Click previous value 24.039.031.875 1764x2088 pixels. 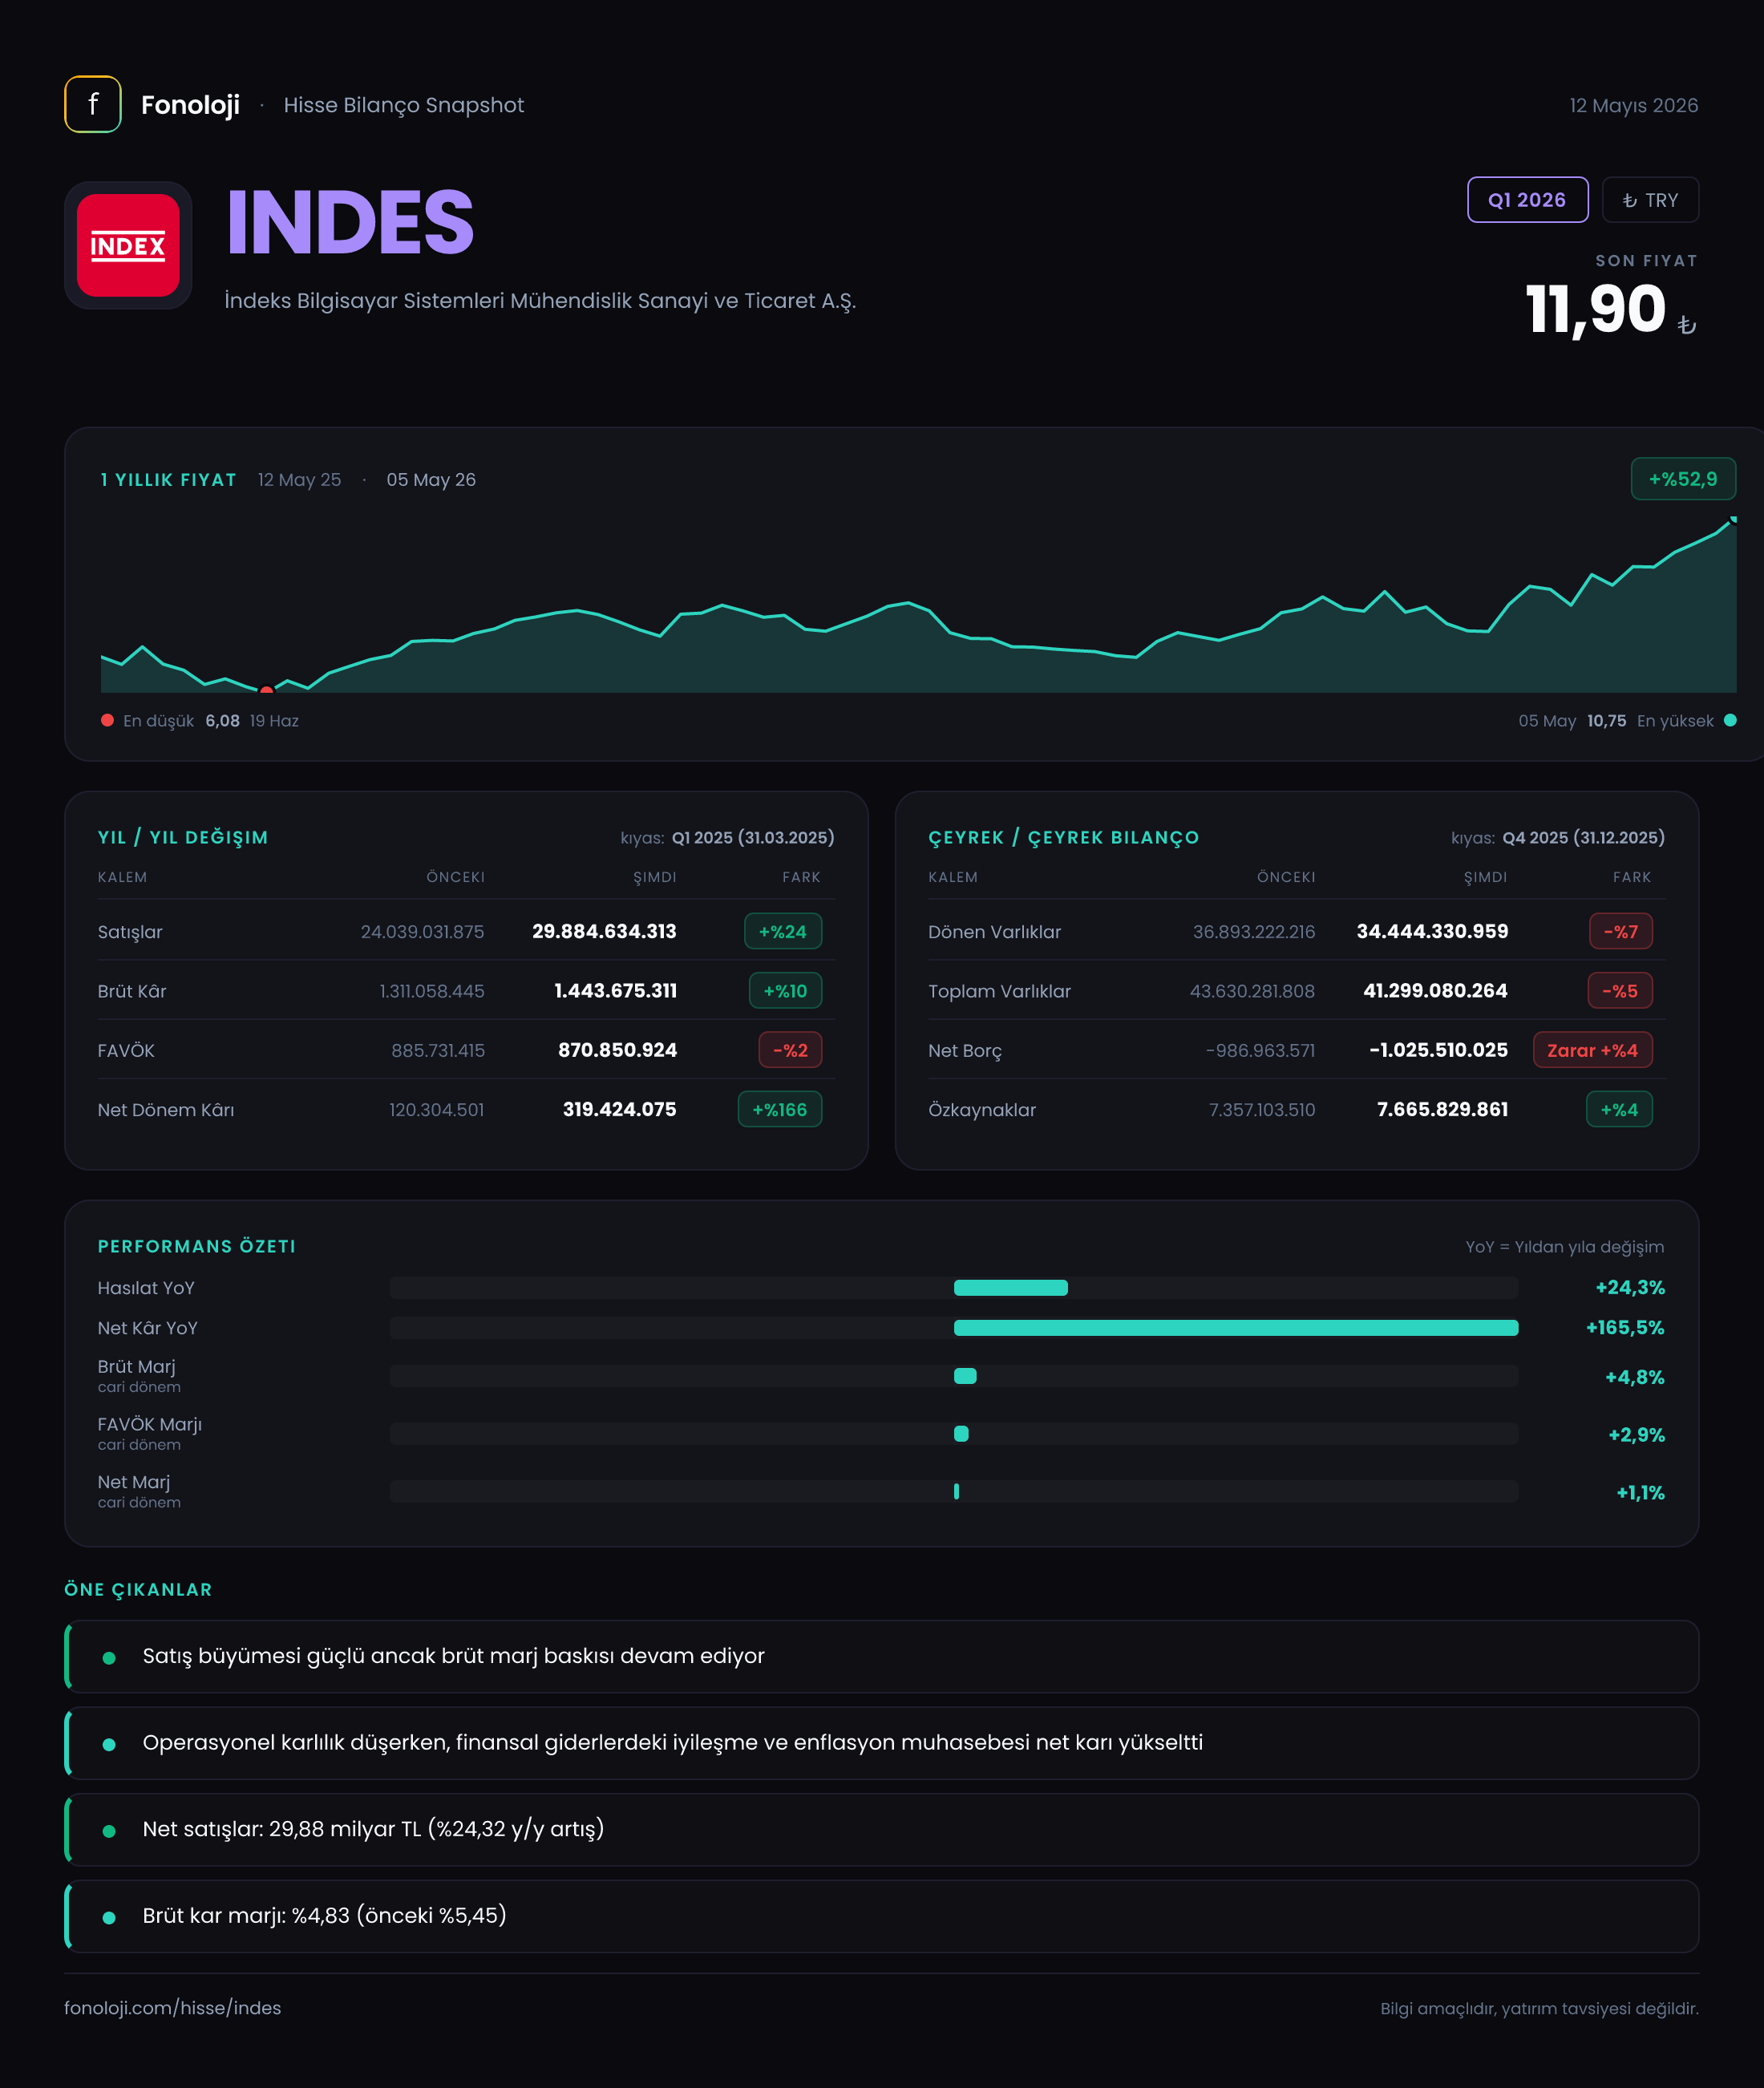pyautogui.click(x=422, y=931)
